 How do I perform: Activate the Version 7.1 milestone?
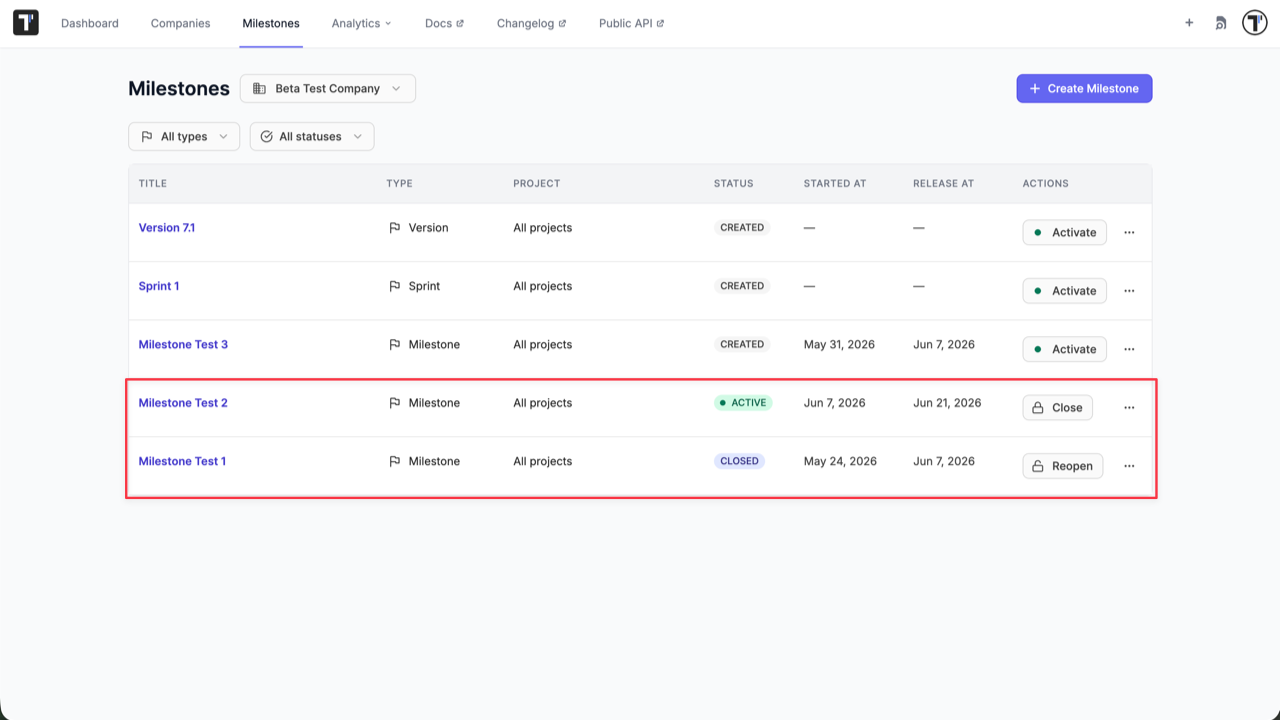1064,232
